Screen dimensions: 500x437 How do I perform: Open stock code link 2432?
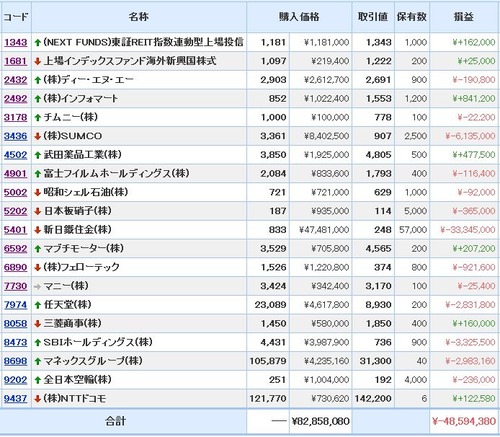[x=16, y=80]
